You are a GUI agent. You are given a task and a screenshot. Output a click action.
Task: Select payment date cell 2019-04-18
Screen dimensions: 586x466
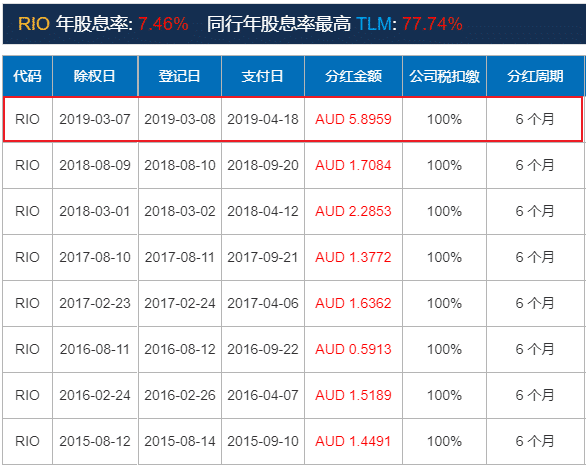click(x=263, y=119)
